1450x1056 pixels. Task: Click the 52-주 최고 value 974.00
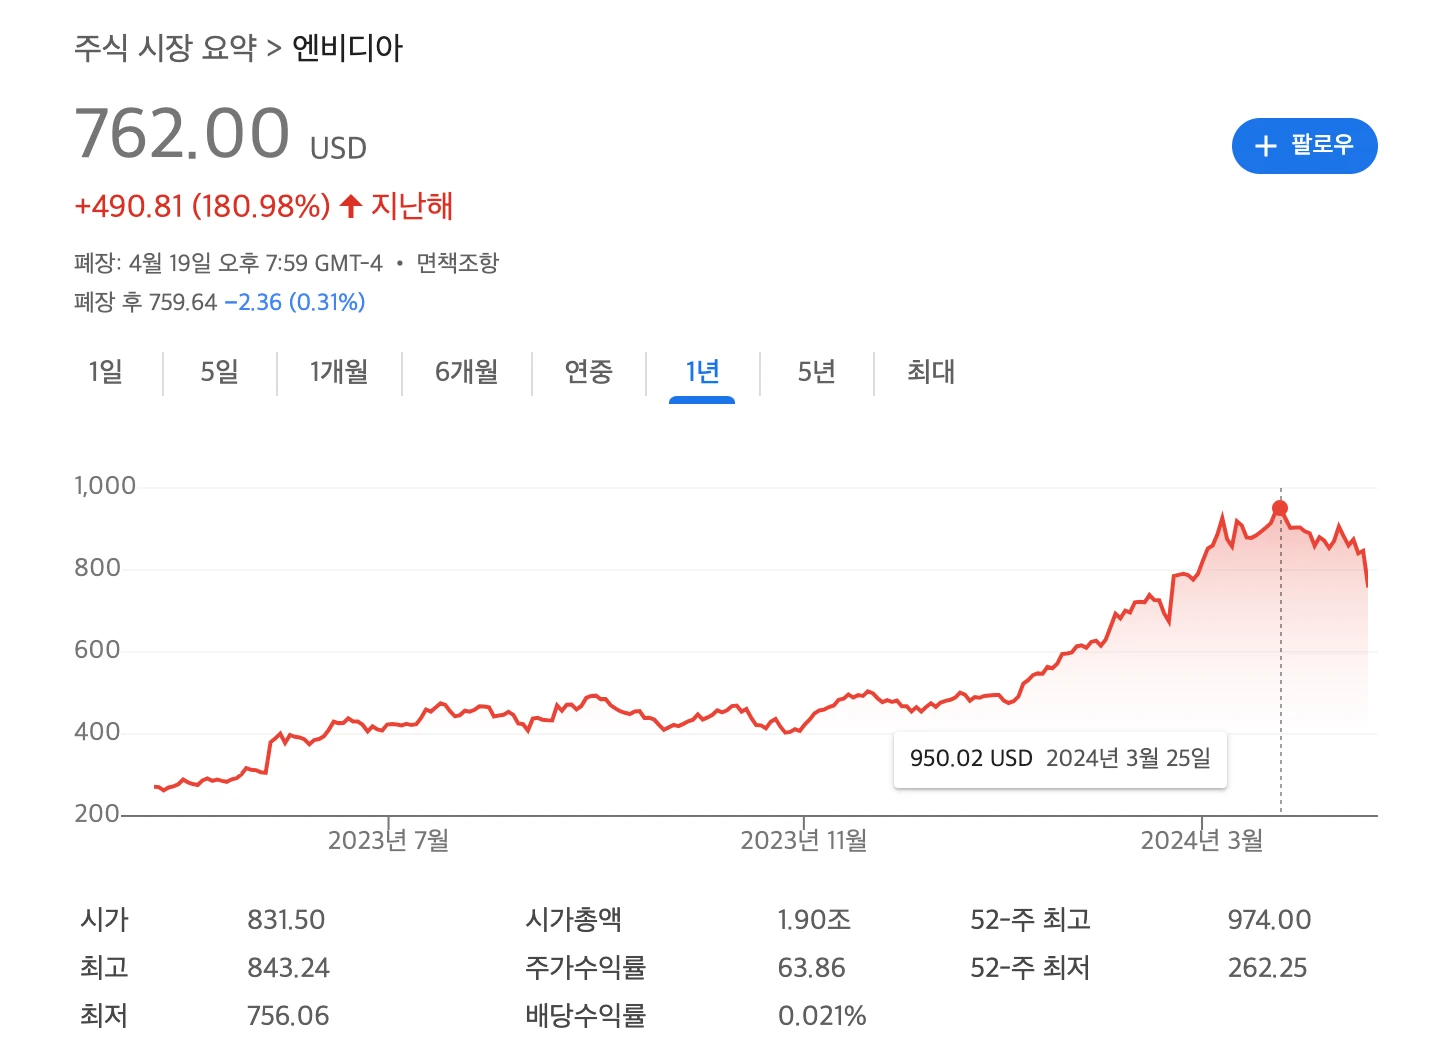pos(1269,920)
